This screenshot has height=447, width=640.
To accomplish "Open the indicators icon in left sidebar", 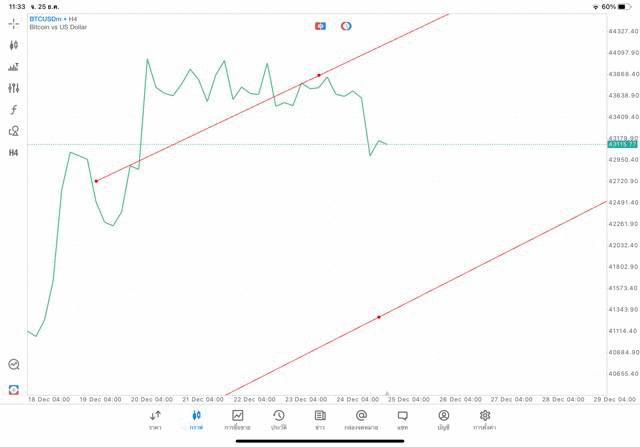I will (x=14, y=67).
